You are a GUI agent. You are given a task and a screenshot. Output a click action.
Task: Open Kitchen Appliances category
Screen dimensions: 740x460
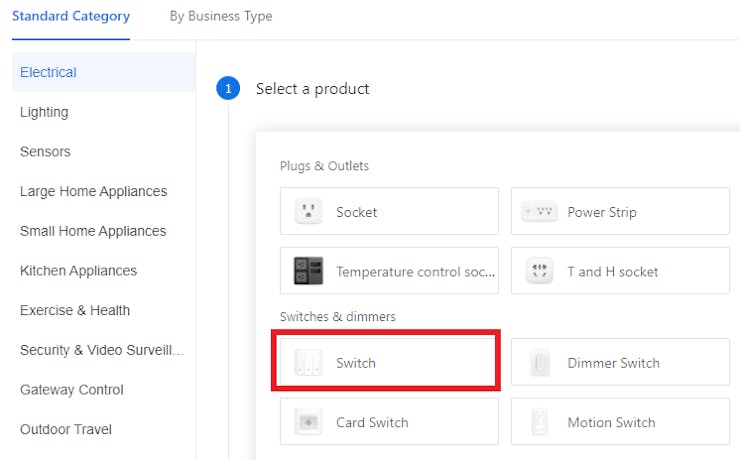tap(78, 271)
